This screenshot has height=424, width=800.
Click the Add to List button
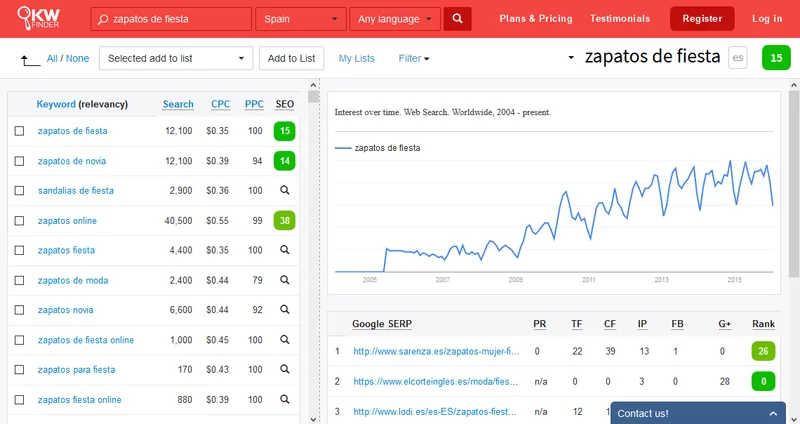coord(291,58)
